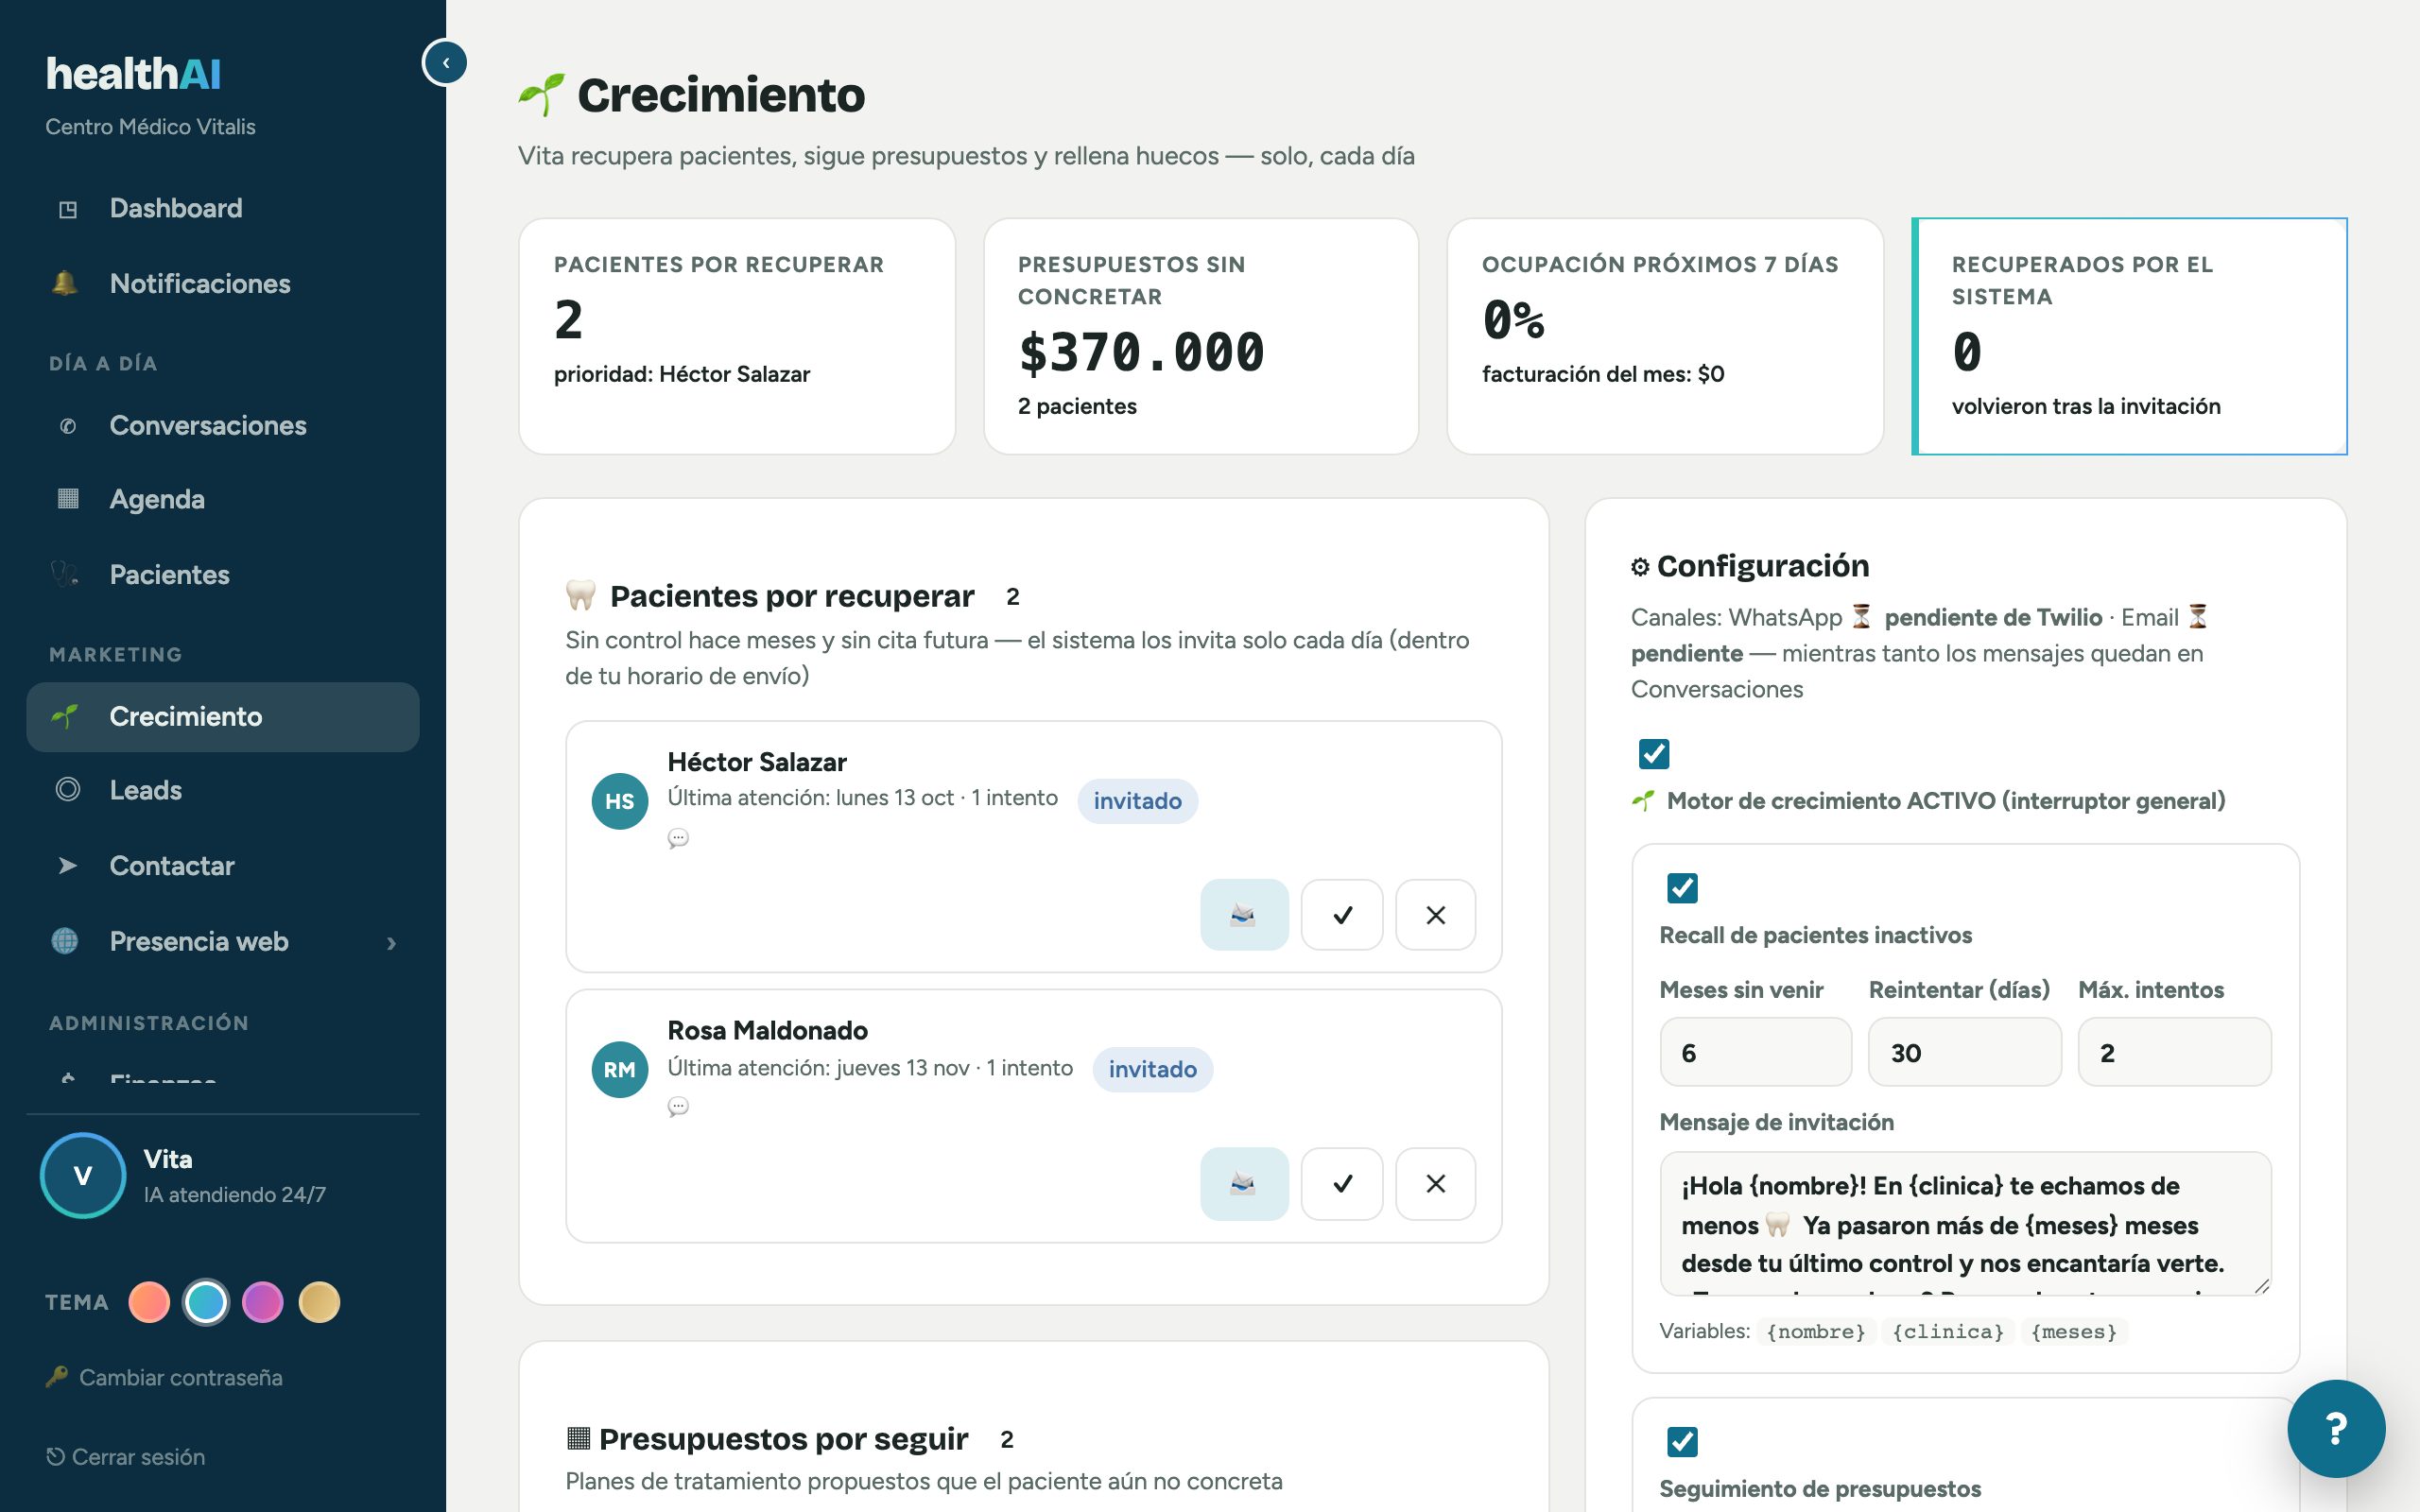Click Cambiar contraseña link

pos(164,1378)
